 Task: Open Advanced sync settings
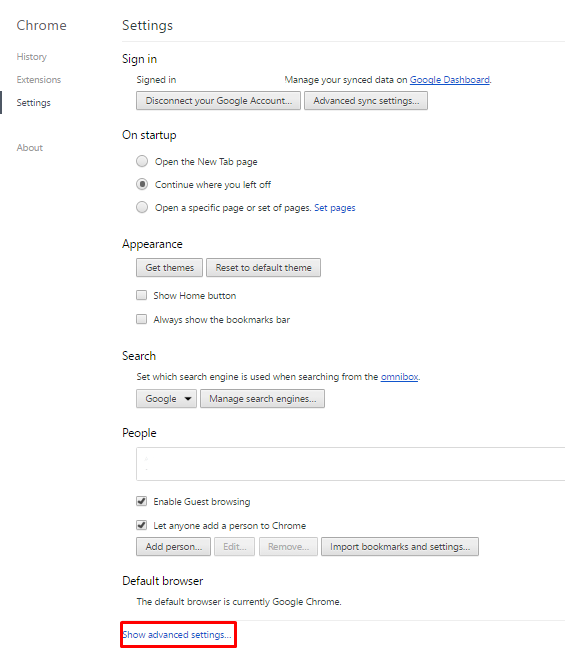[x=366, y=101]
